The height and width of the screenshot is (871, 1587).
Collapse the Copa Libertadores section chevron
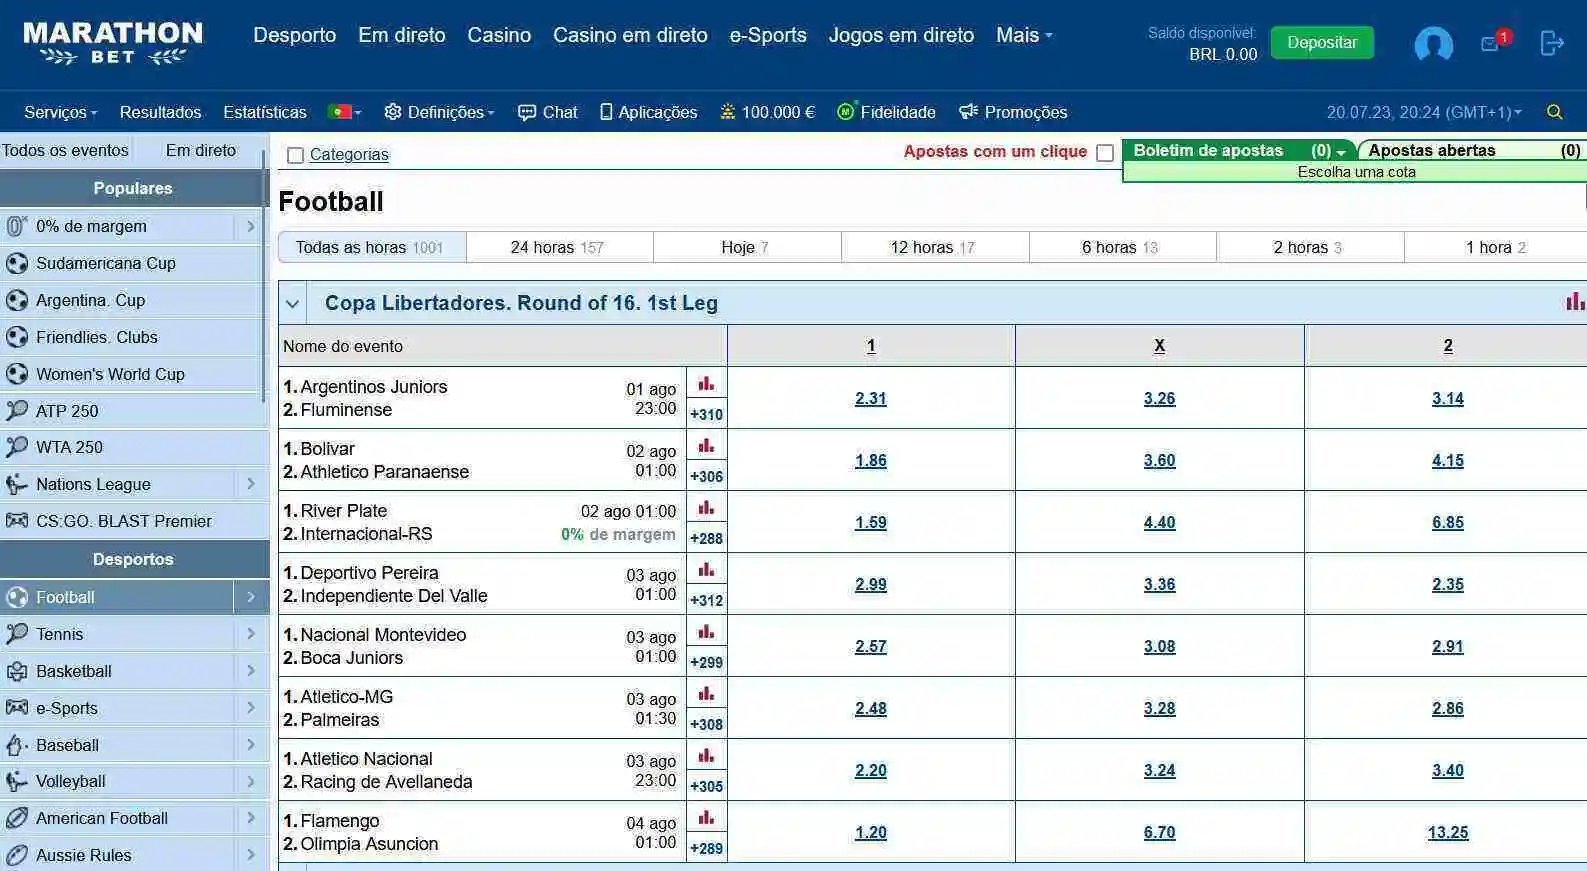point(293,303)
